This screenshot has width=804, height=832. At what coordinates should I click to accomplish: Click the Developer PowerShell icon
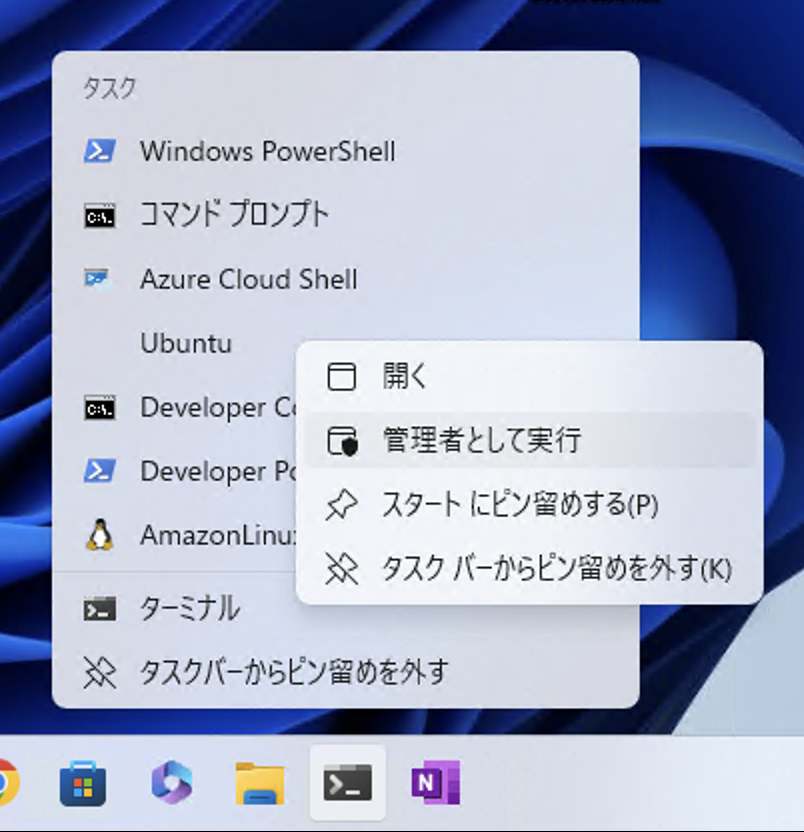[x=99, y=471]
